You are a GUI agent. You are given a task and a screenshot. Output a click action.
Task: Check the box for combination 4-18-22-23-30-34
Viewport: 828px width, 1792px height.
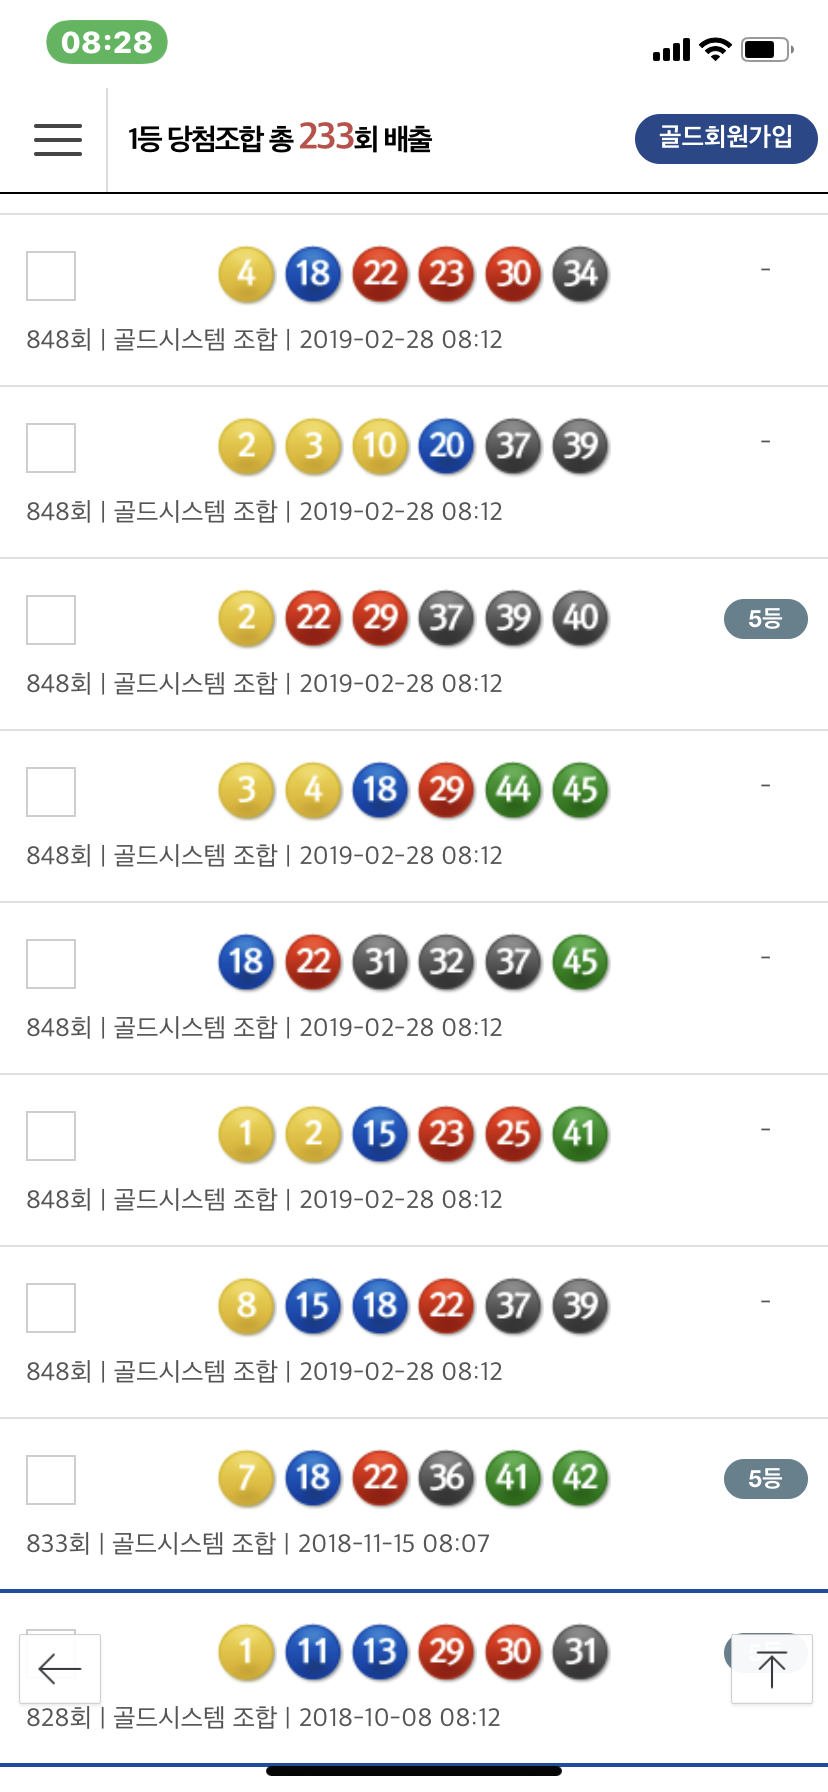pos(51,275)
